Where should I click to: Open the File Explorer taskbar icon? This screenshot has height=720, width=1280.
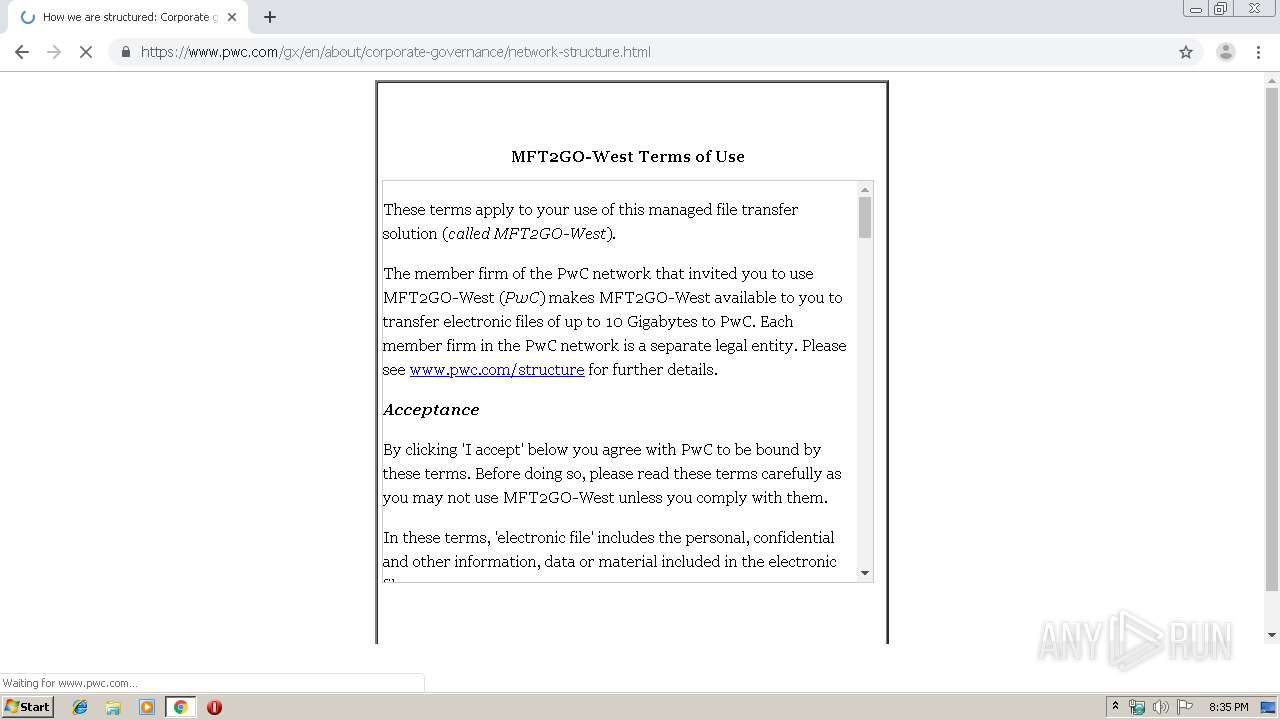[x=113, y=707]
